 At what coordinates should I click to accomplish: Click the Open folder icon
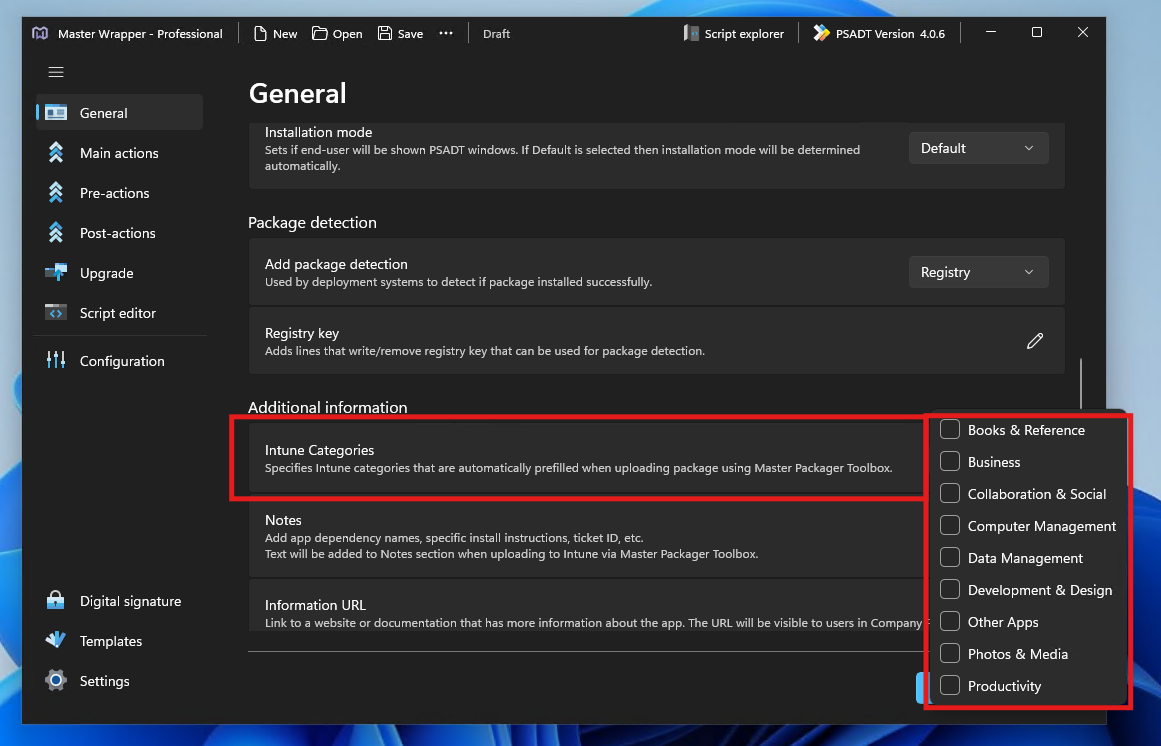pyautogui.click(x=319, y=33)
